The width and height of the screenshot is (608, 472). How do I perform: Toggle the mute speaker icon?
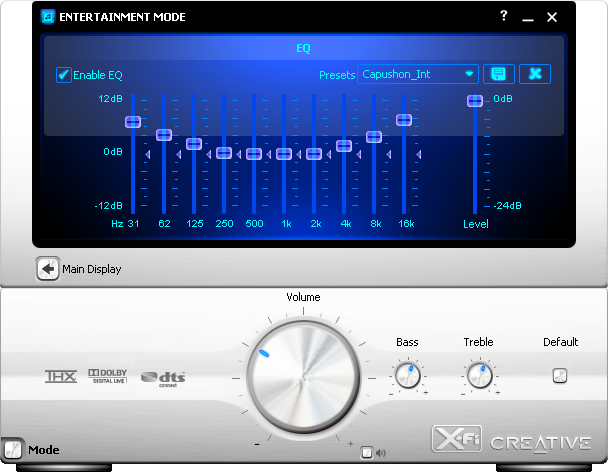point(381,453)
